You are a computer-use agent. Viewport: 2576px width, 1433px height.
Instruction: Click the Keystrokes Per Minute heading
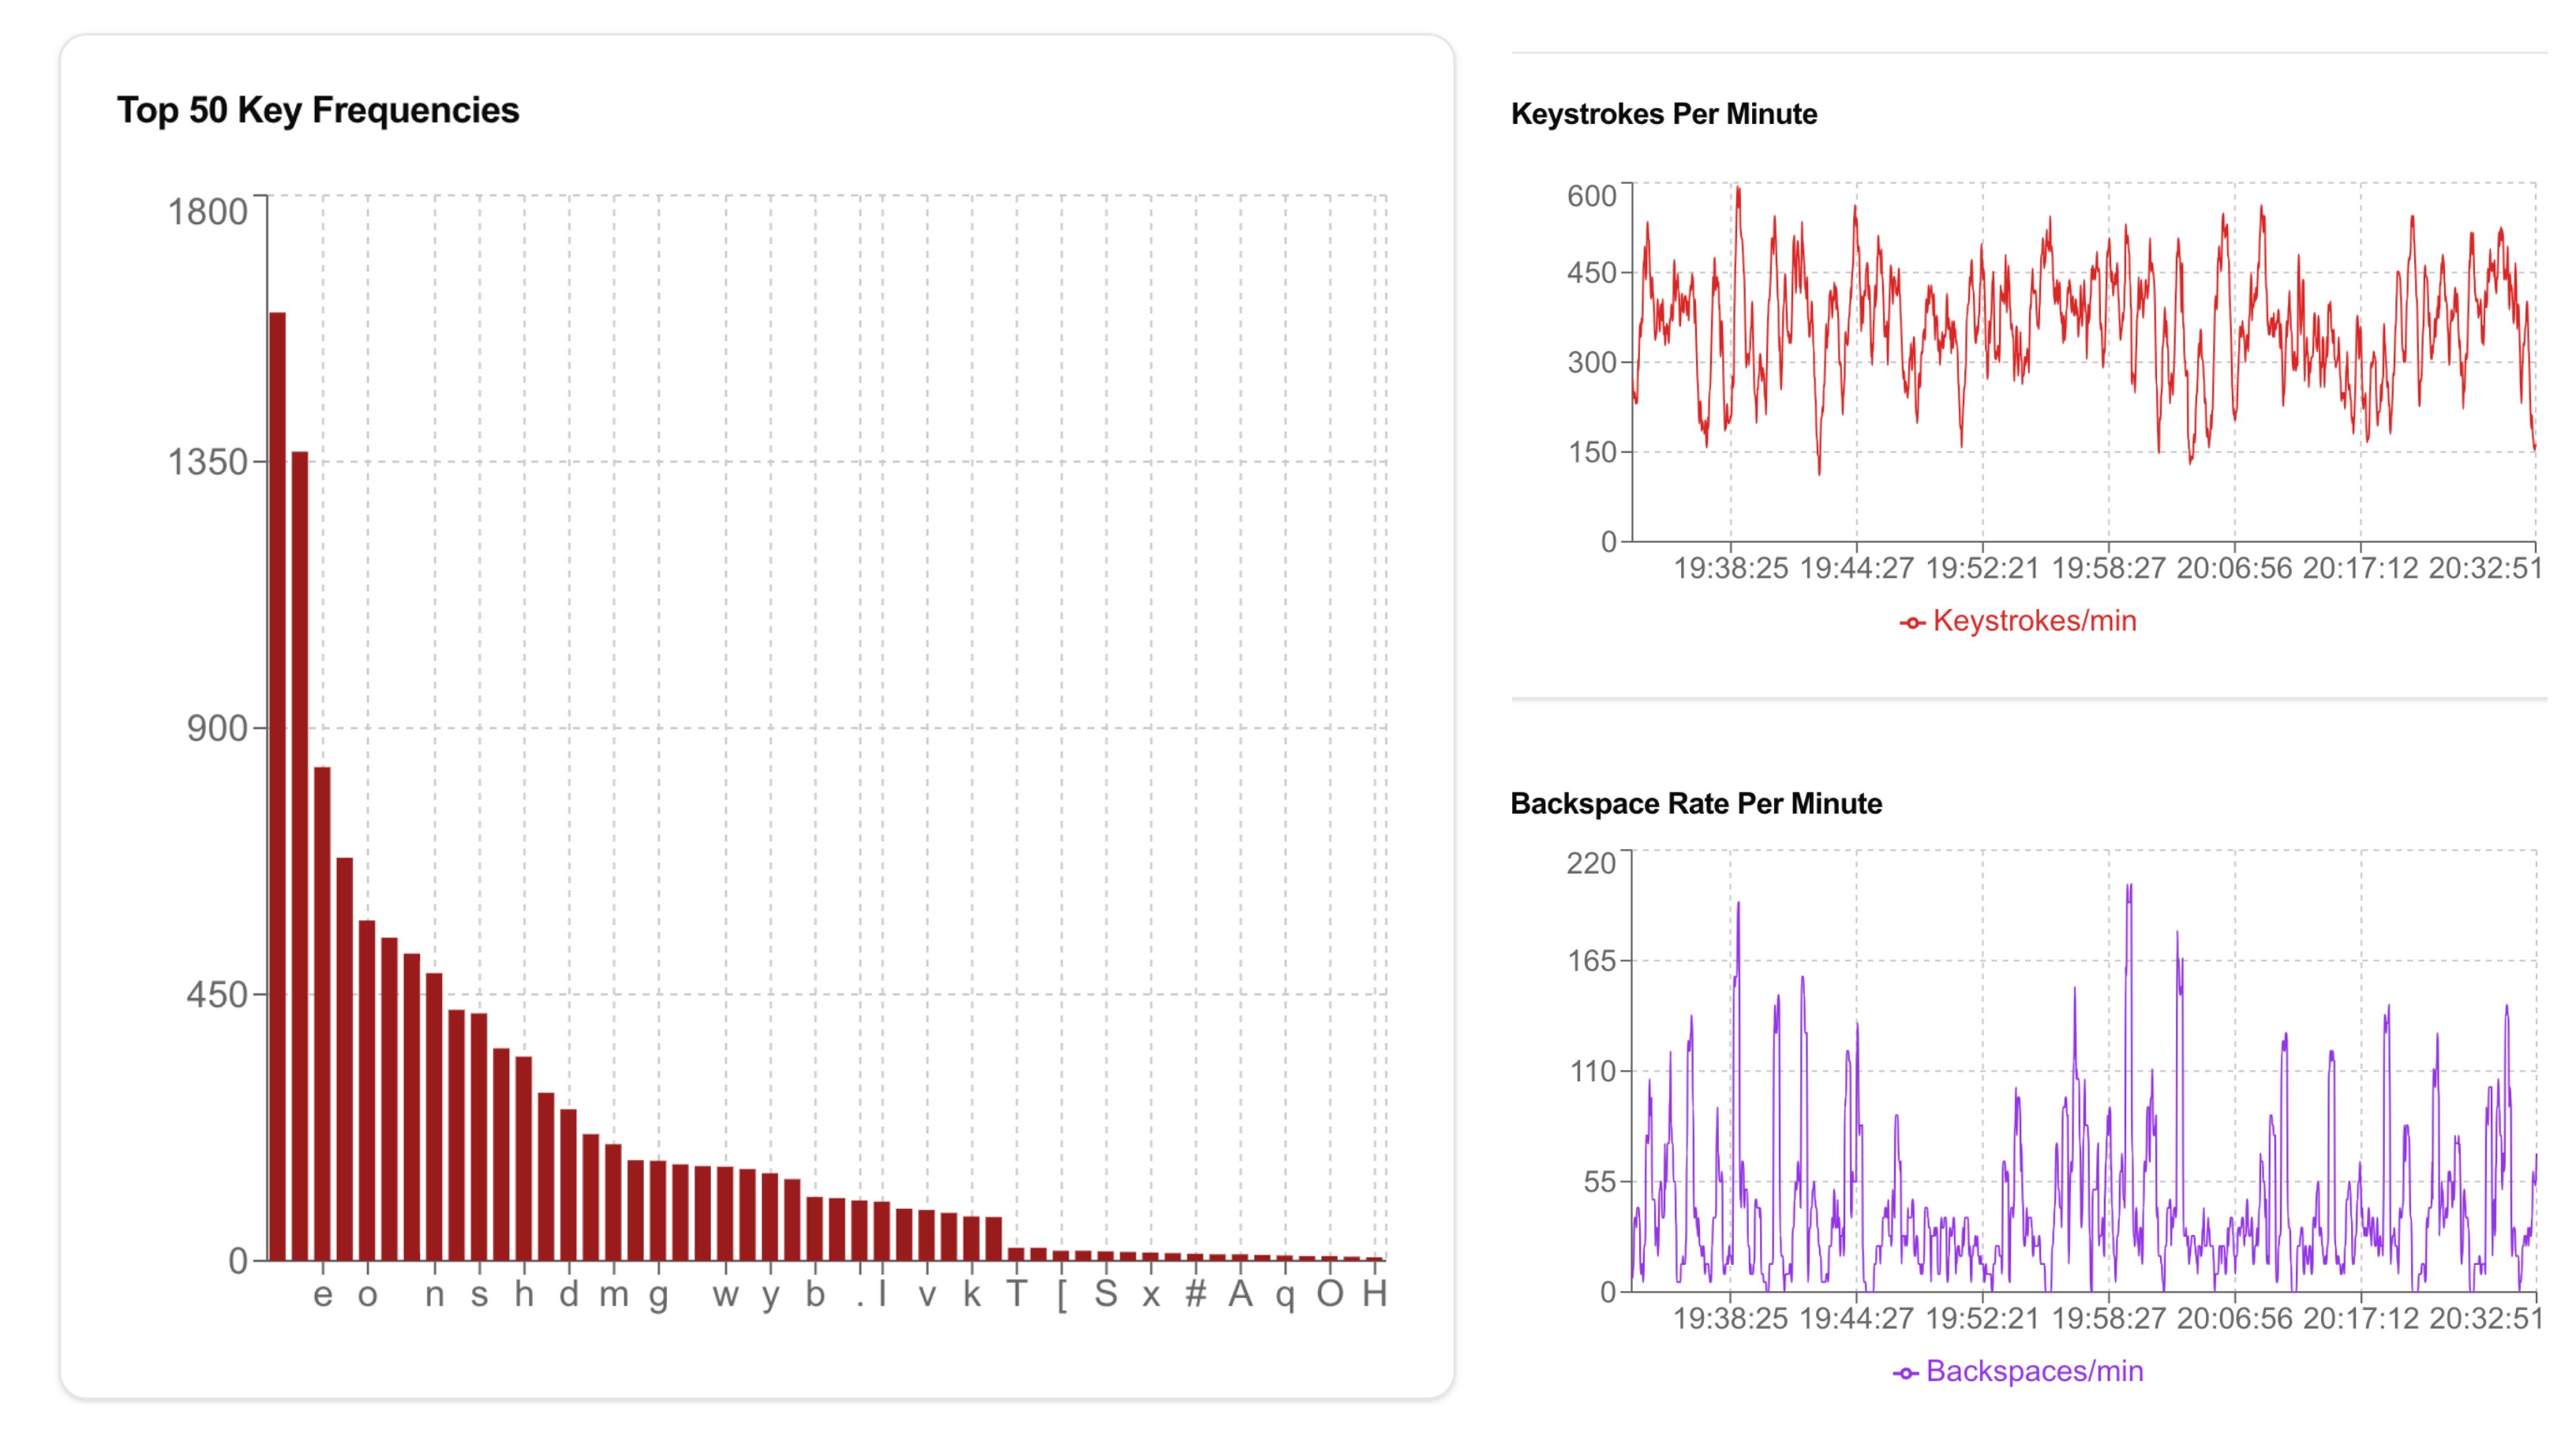(1664, 114)
